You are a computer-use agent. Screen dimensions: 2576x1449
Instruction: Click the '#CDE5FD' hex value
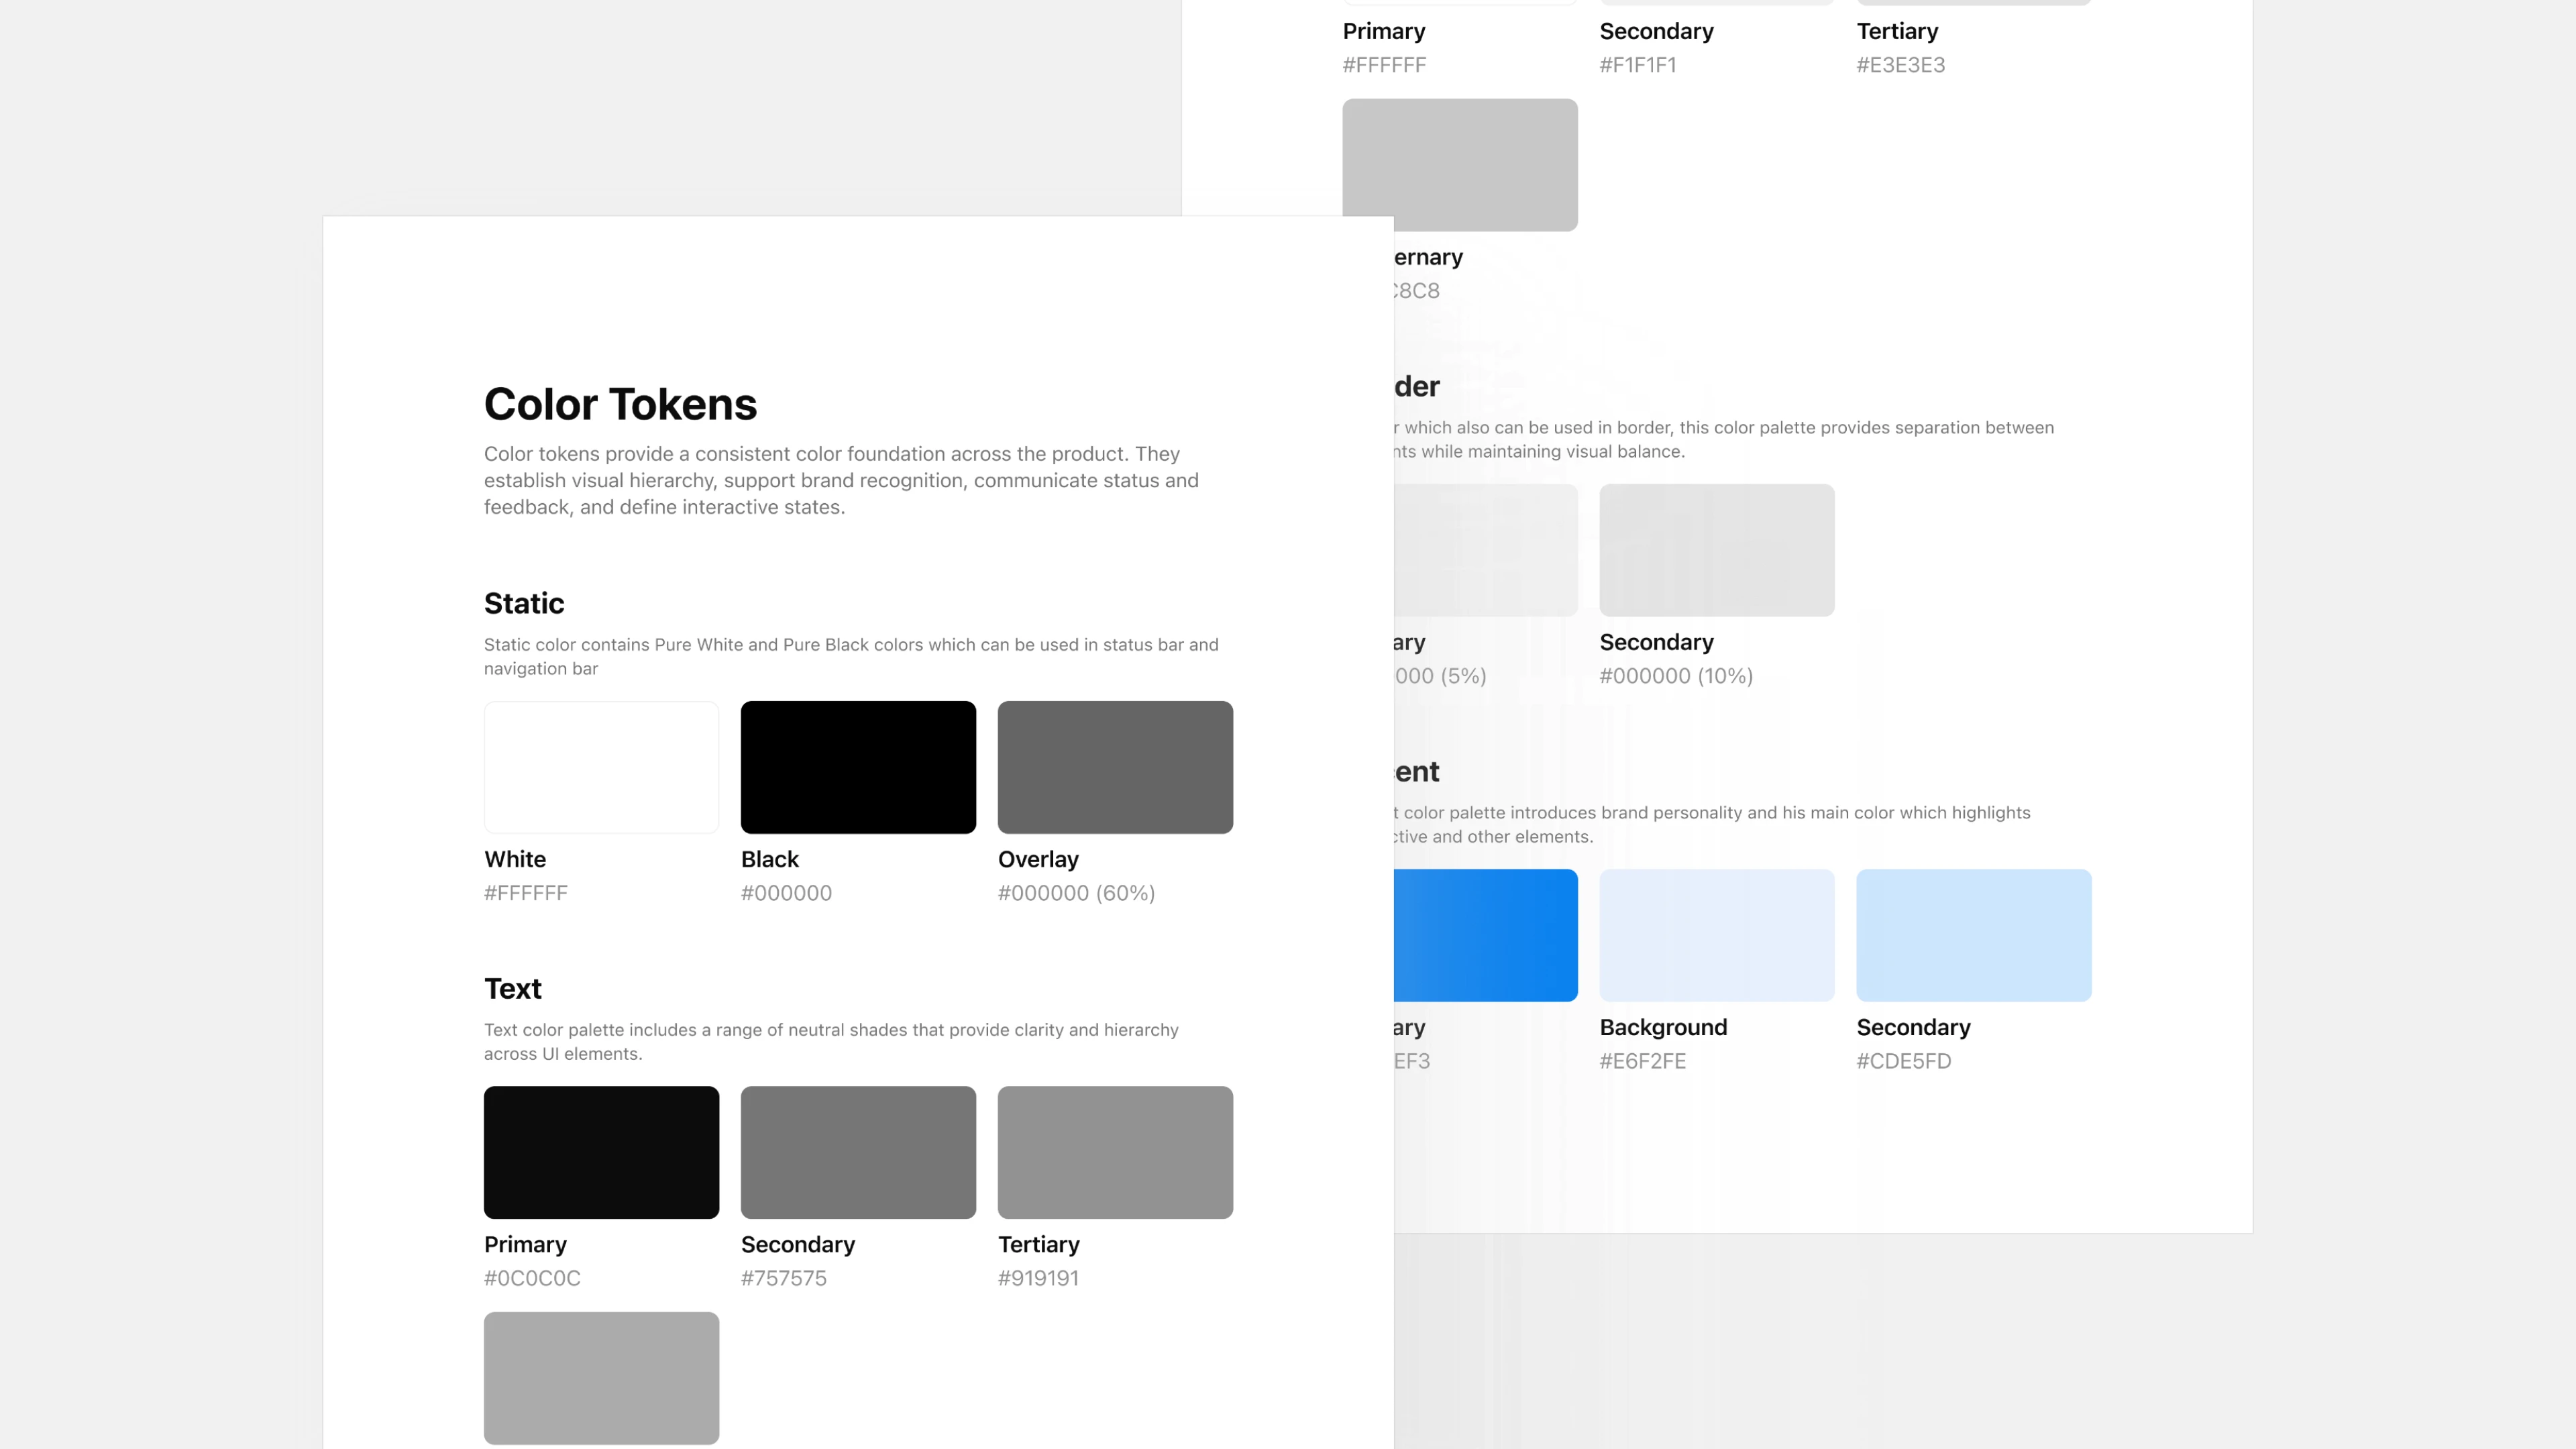tap(1904, 1061)
